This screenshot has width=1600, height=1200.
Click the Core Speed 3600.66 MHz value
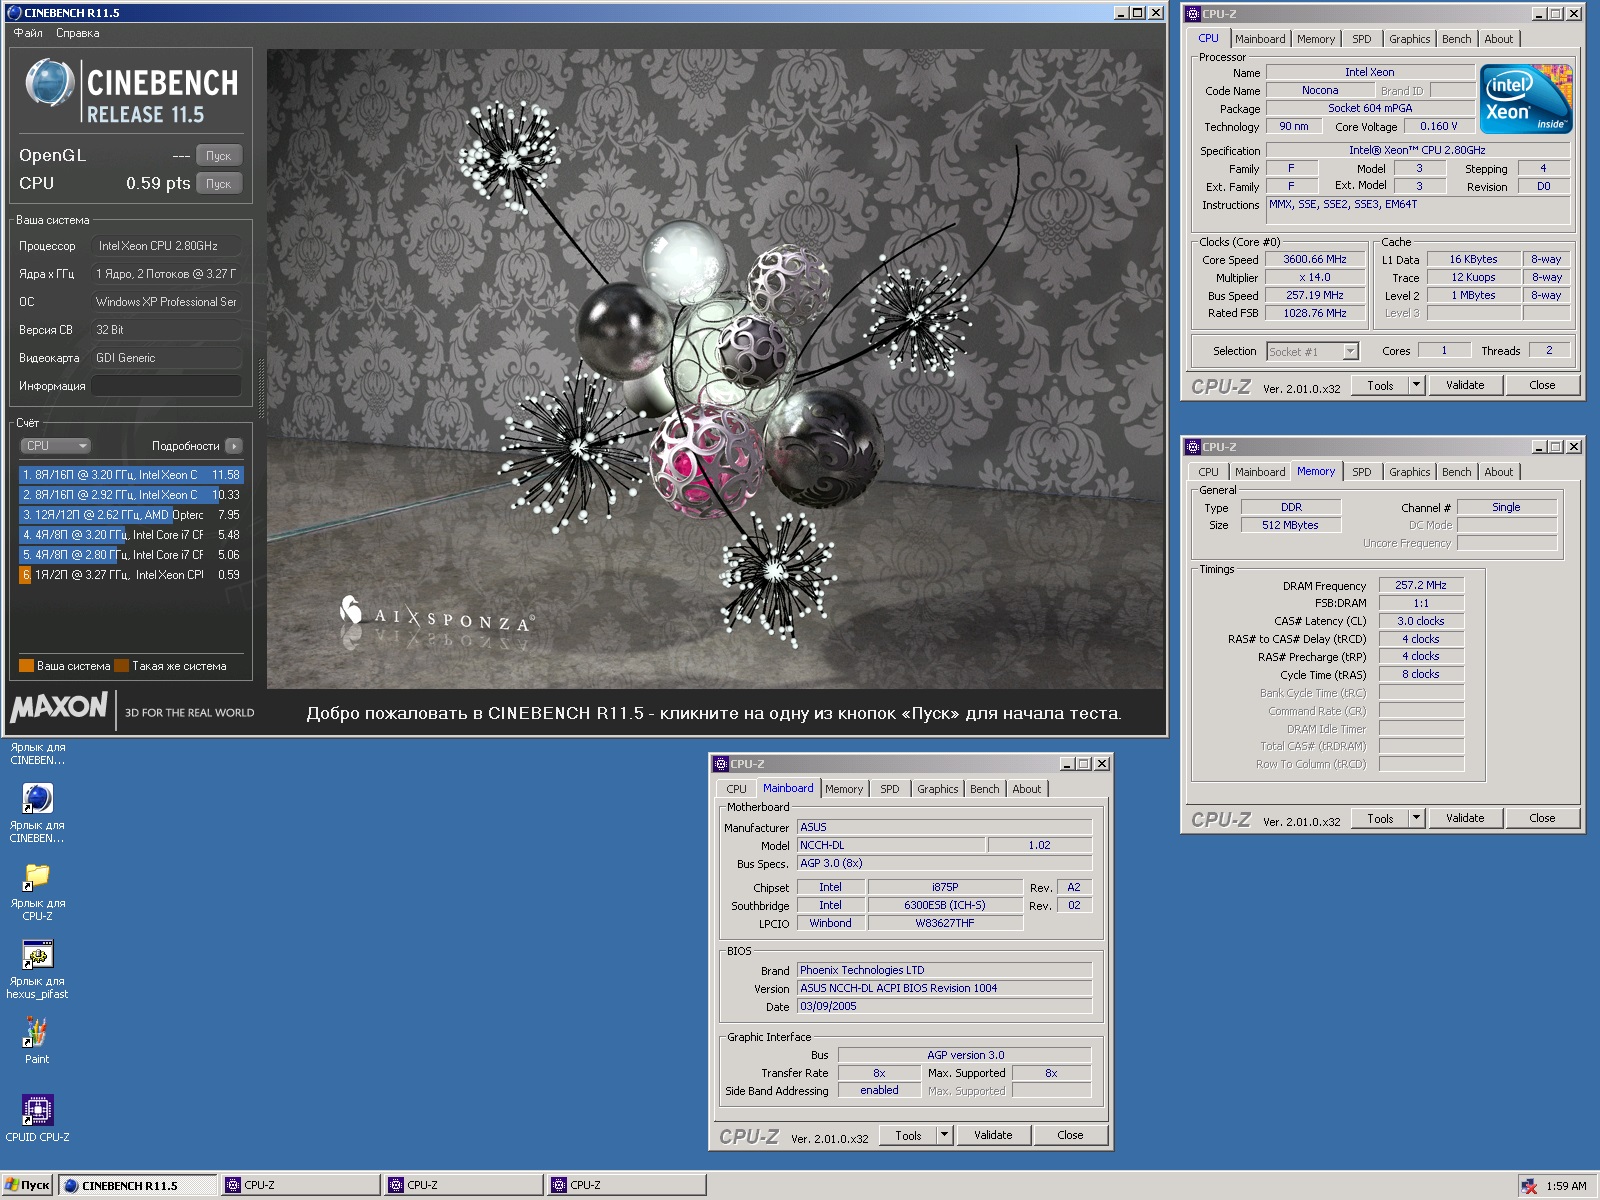pos(1315,259)
